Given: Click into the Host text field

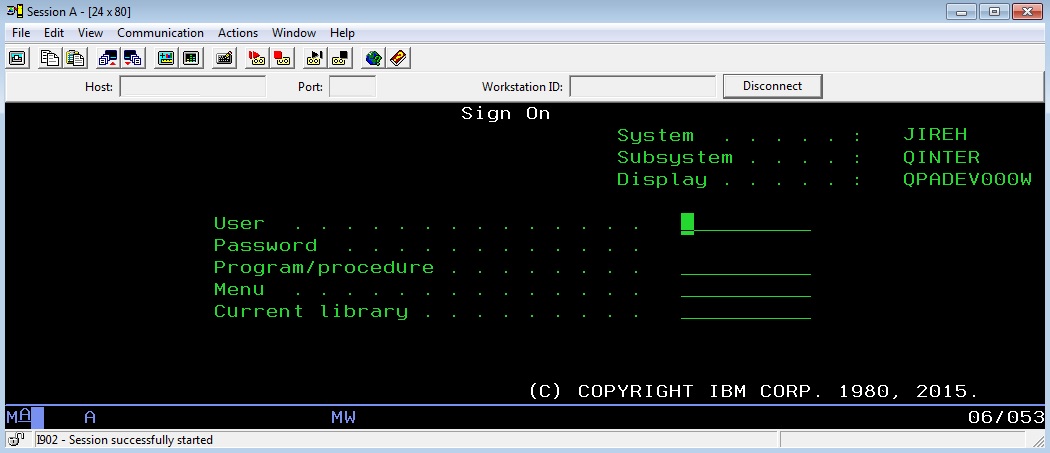Looking at the screenshot, I should (x=192, y=87).
